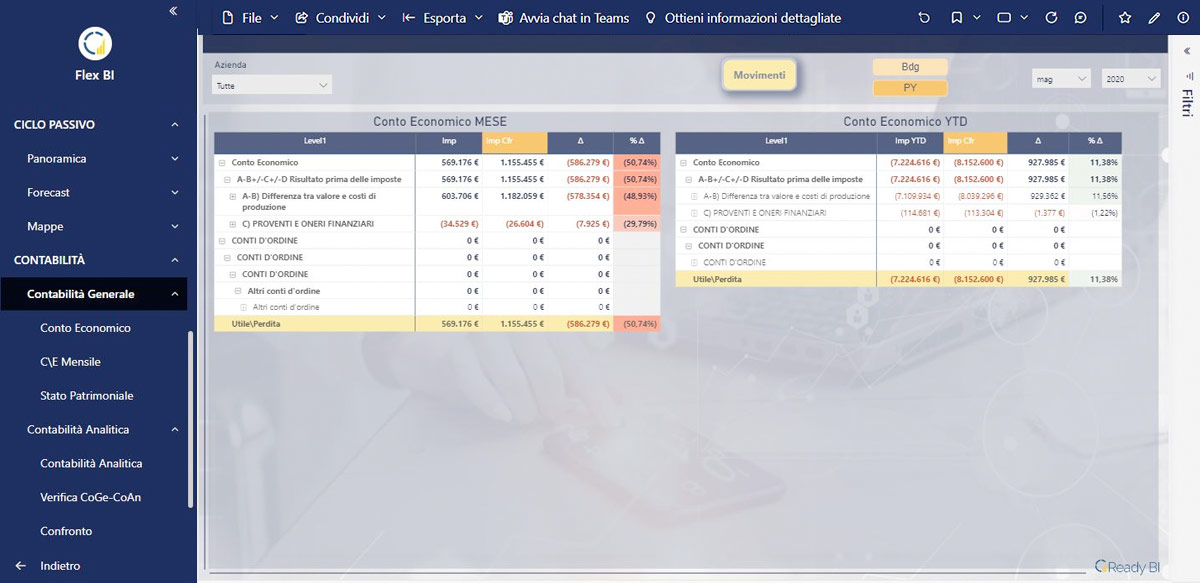Collapse the CICLO PASSIVO section
The image size is (1200, 583).
175,125
